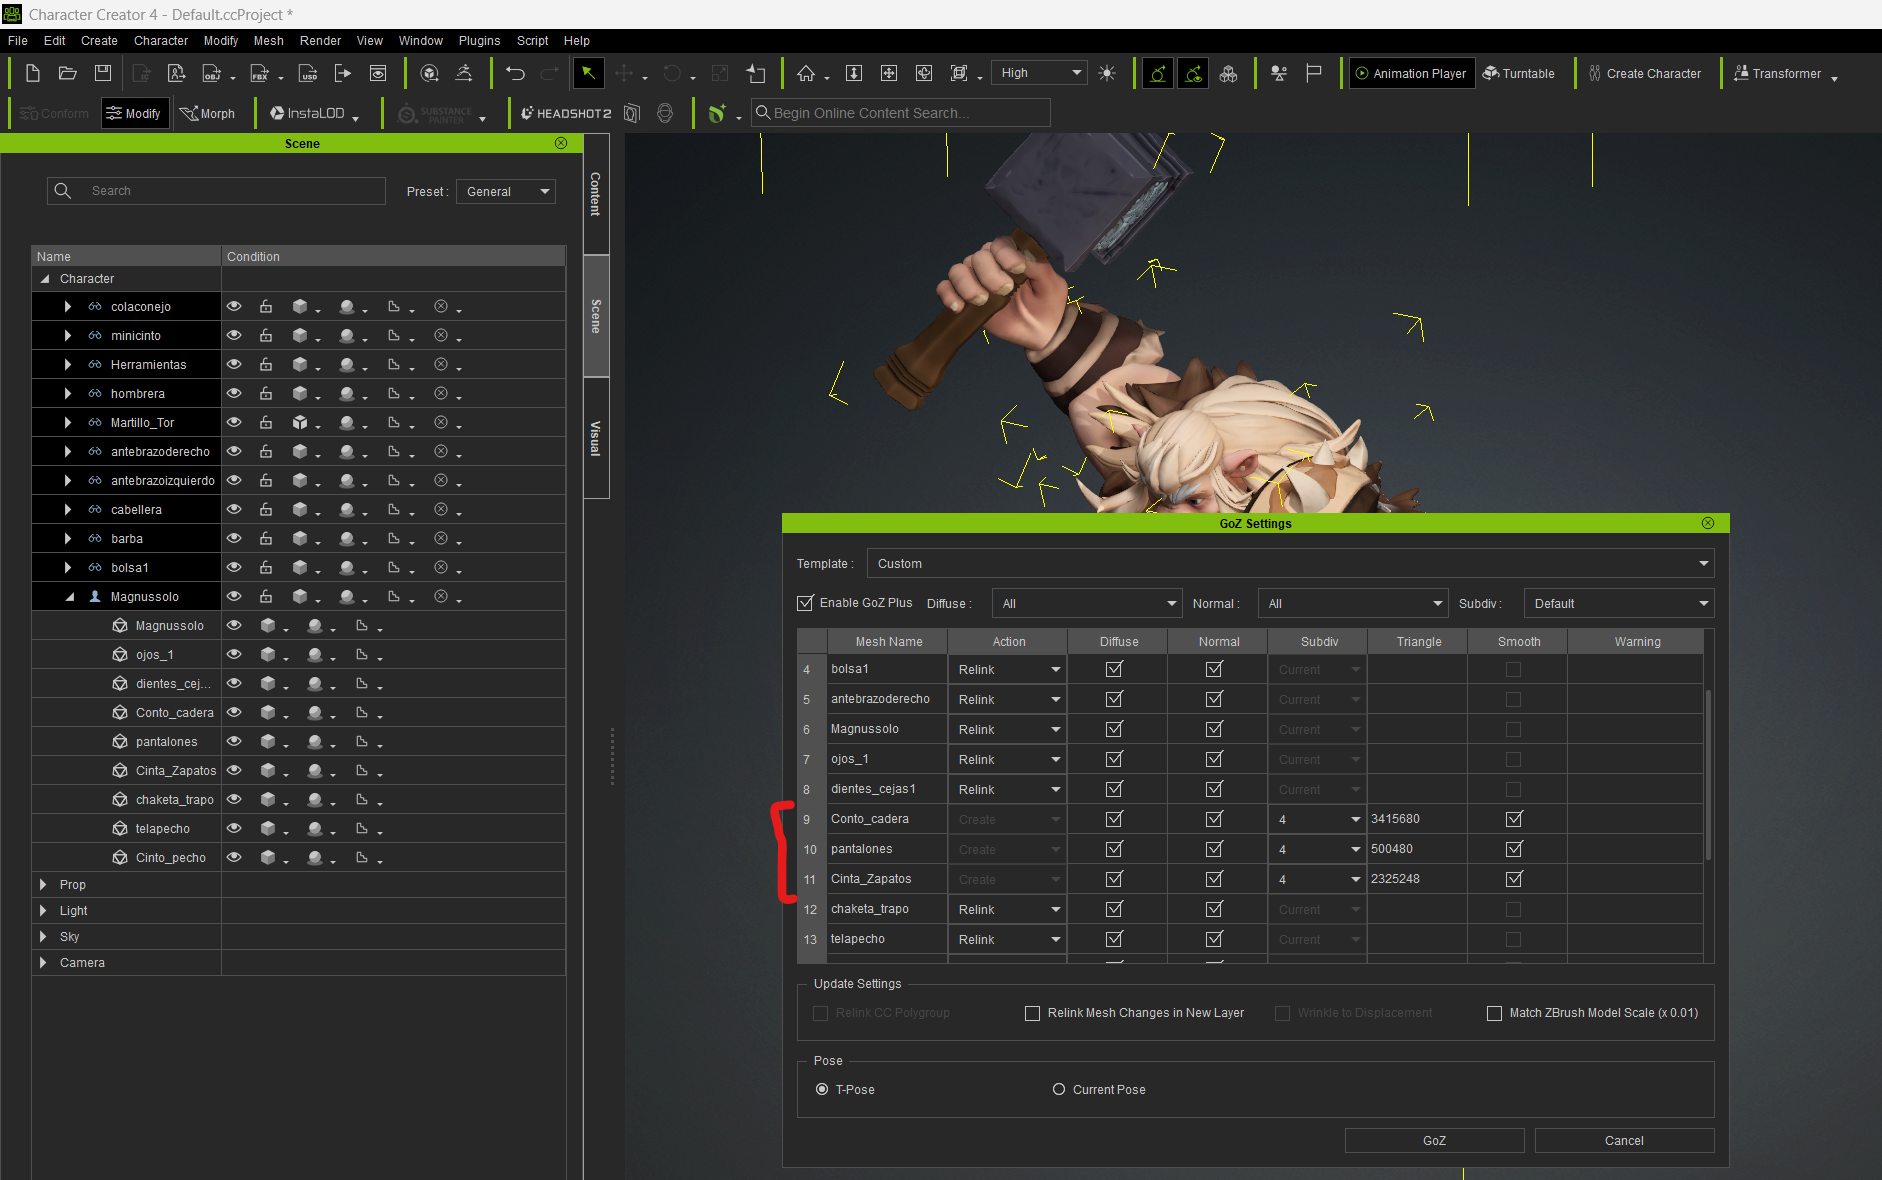The image size is (1882, 1180).
Task: Click the Cancel button
Action: [x=1624, y=1140]
